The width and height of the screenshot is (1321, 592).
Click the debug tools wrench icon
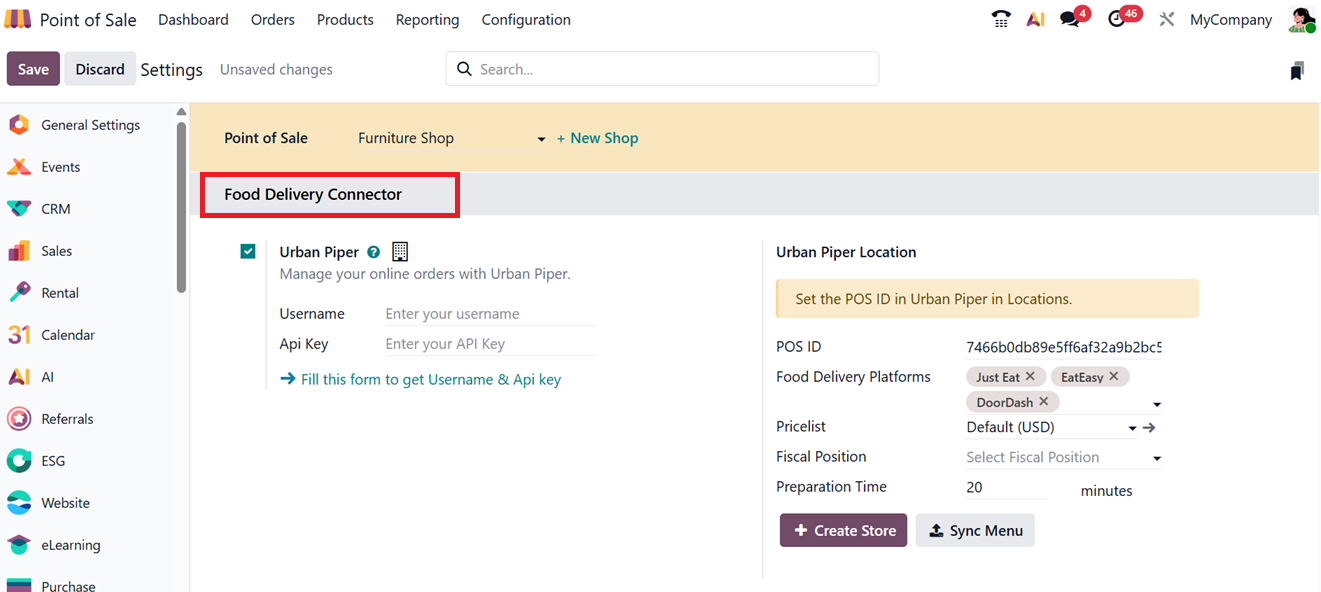click(x=1166, y=20)
